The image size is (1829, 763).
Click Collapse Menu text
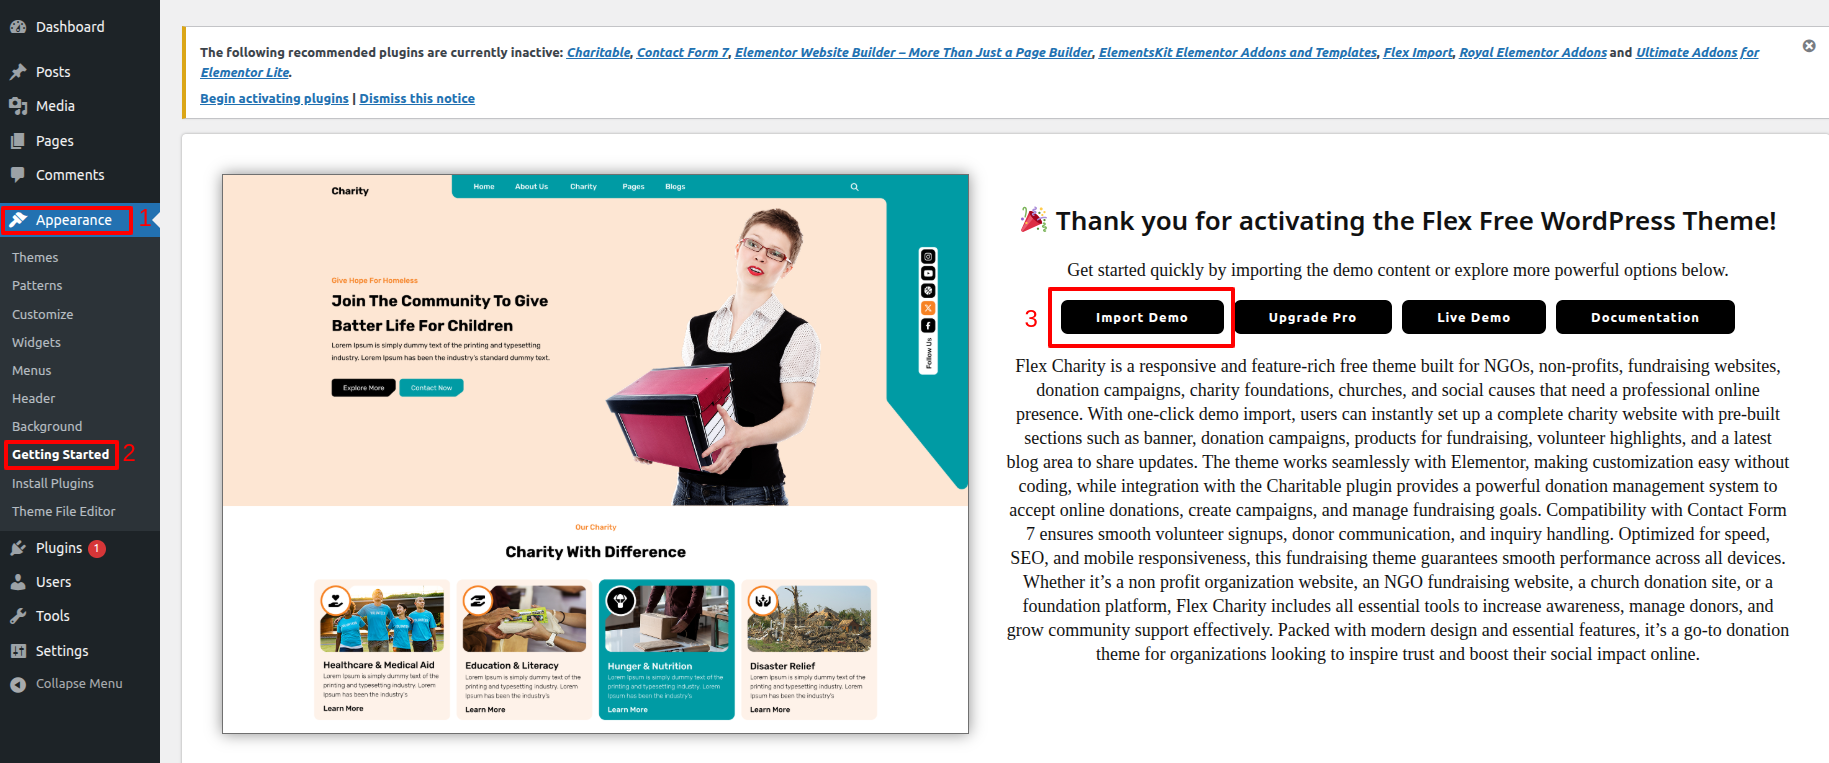[79, 684]
